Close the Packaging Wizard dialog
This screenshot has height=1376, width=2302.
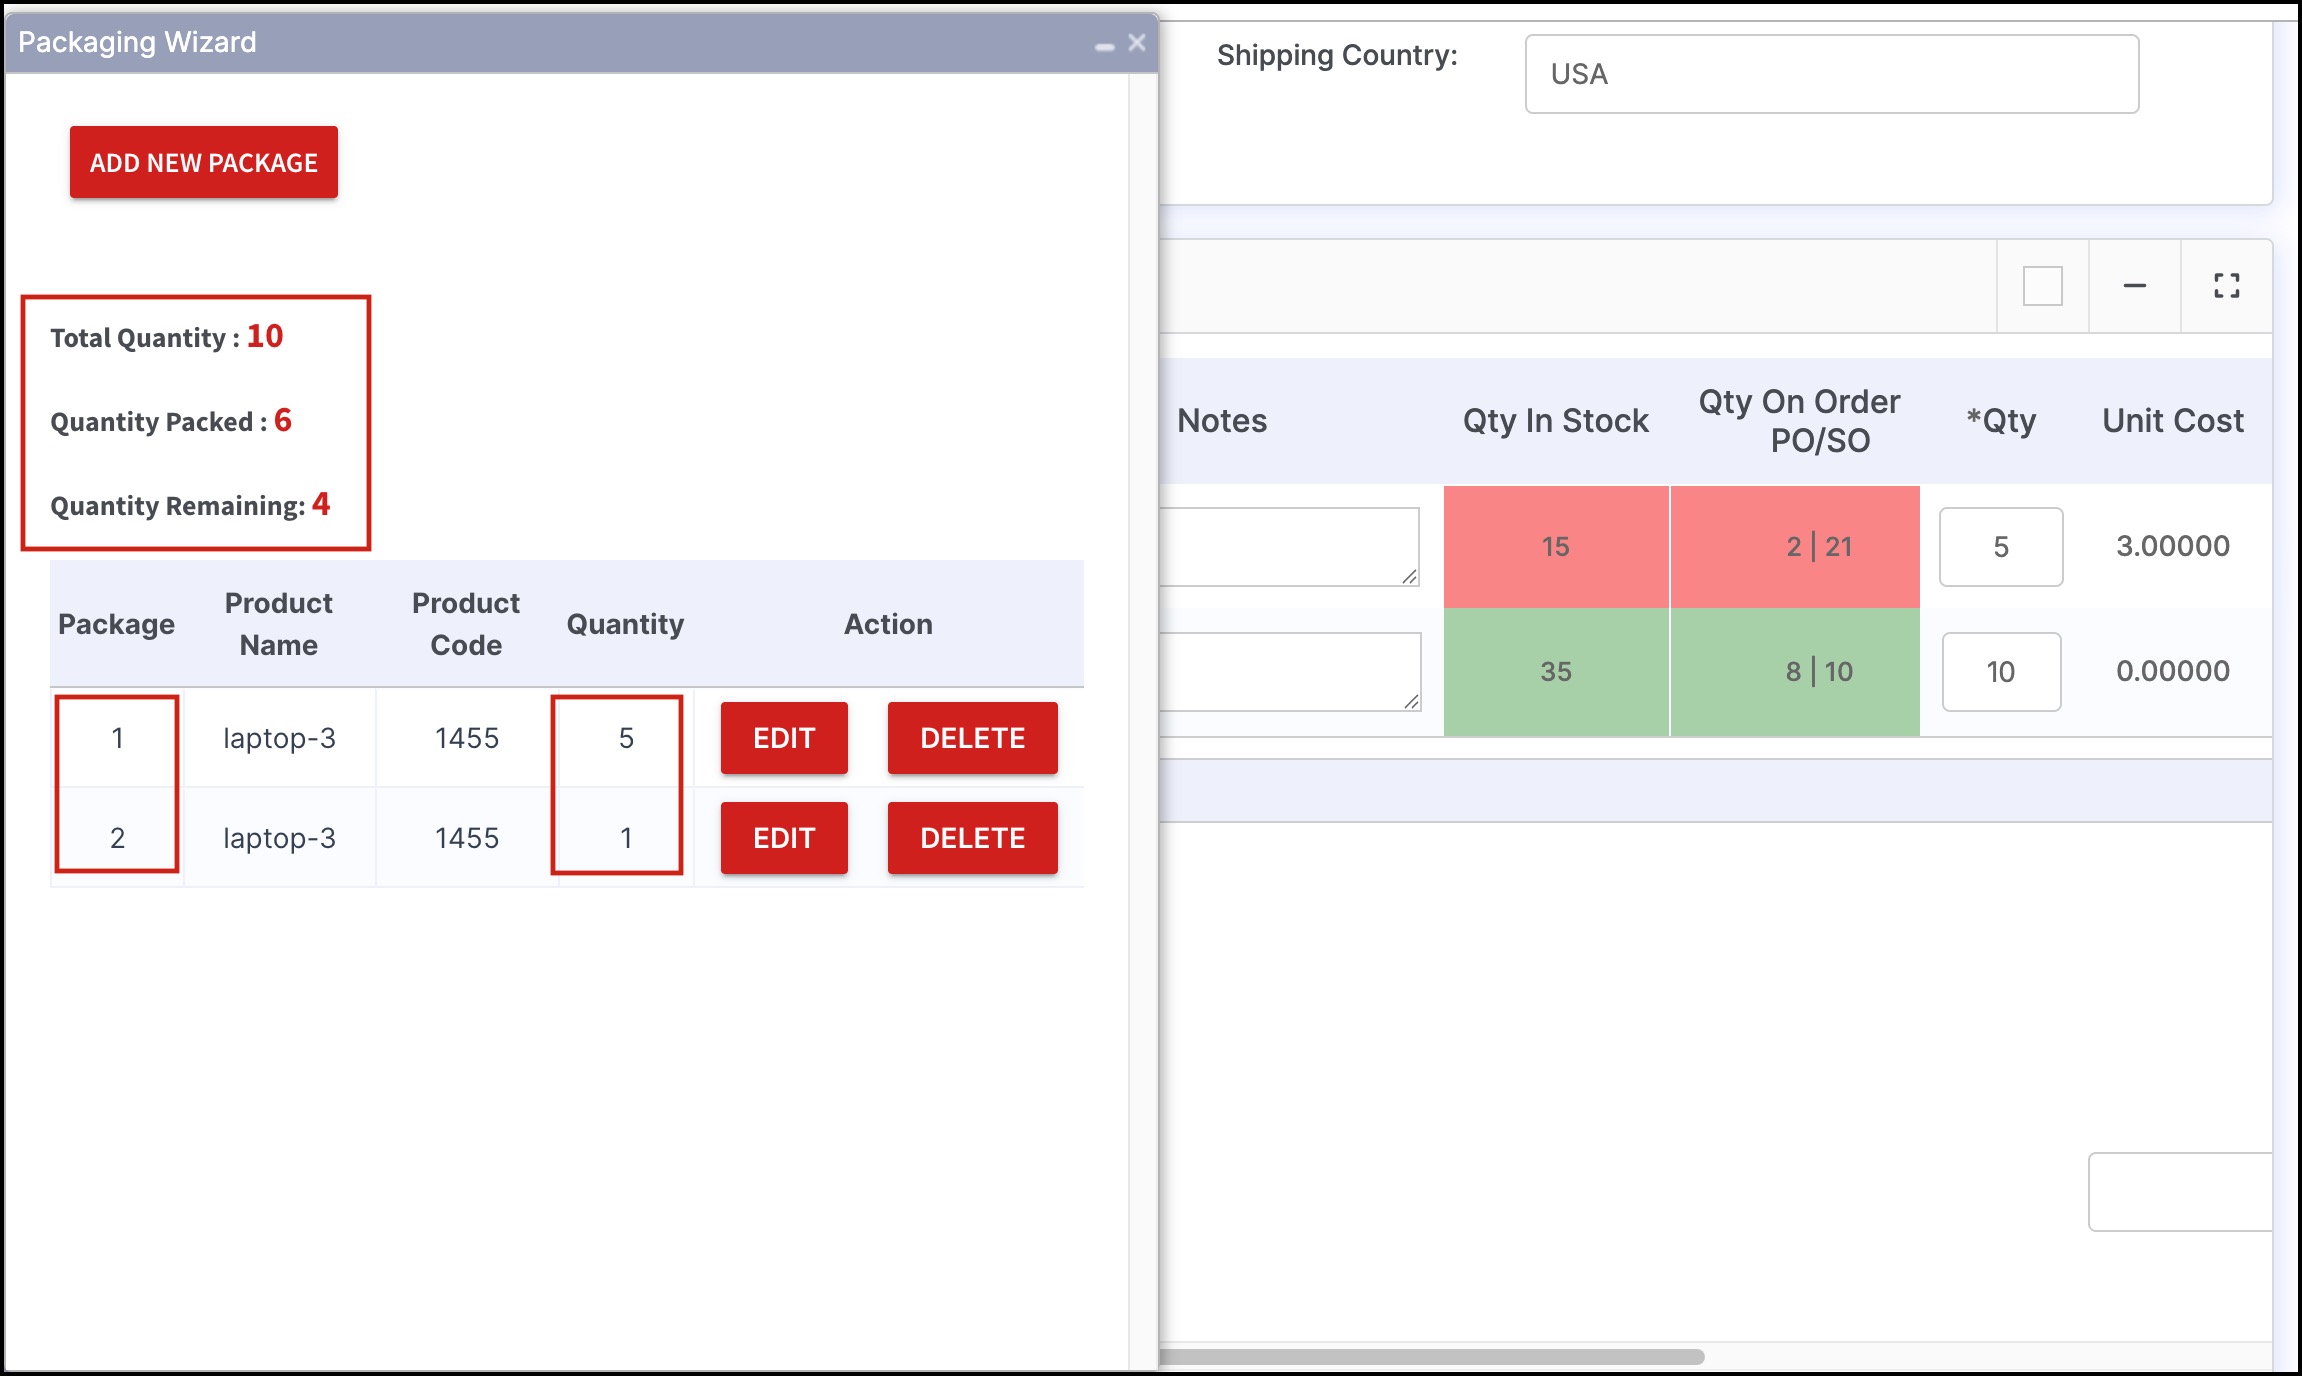(1137, 42)
